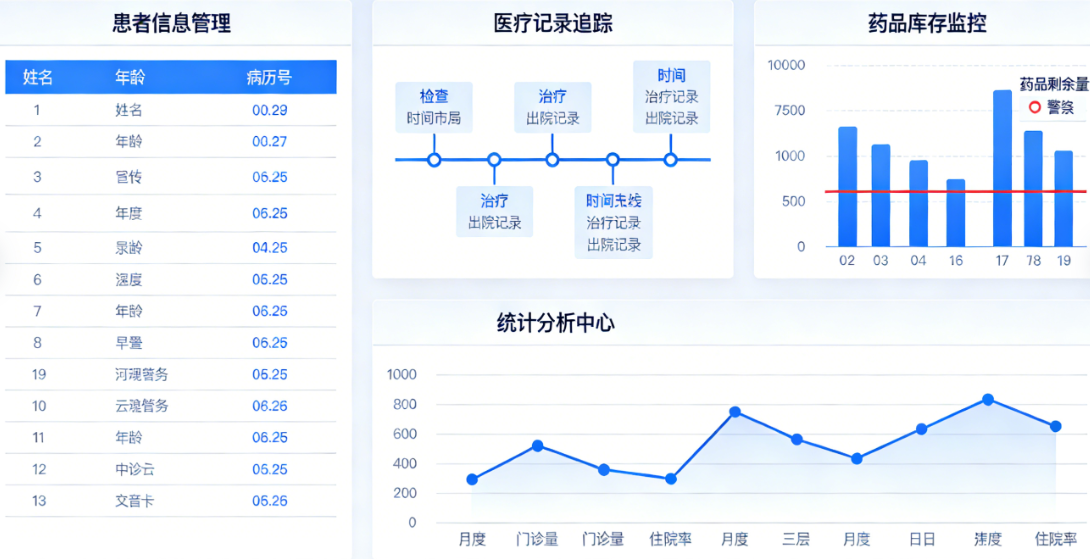Select the 04.25 record number in row 5

pos(270,248)
